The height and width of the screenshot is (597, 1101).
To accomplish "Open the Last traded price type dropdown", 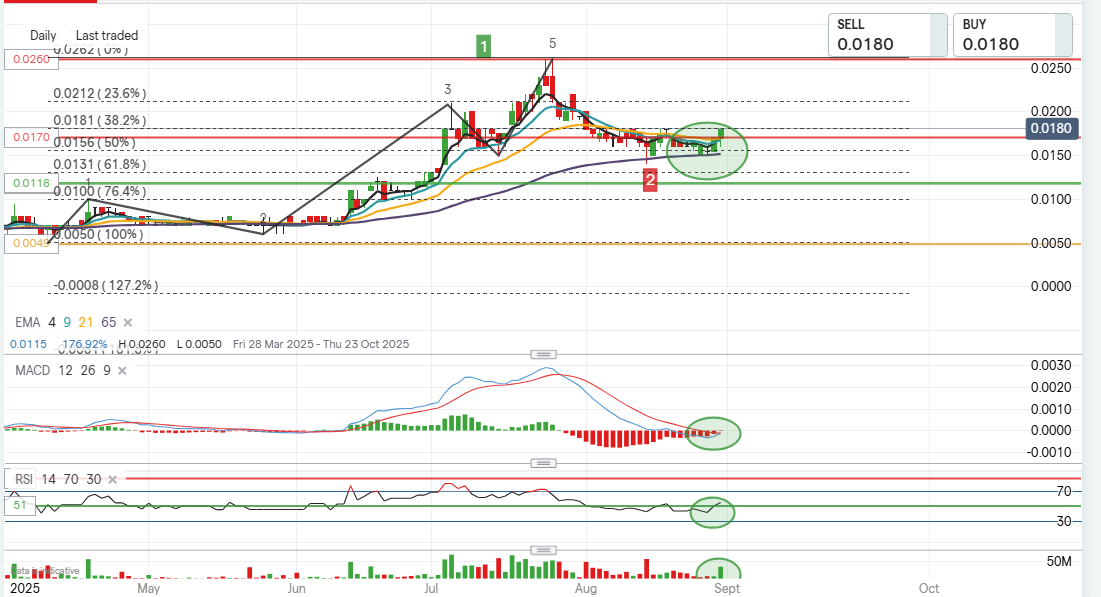I will tap(107, 35).
